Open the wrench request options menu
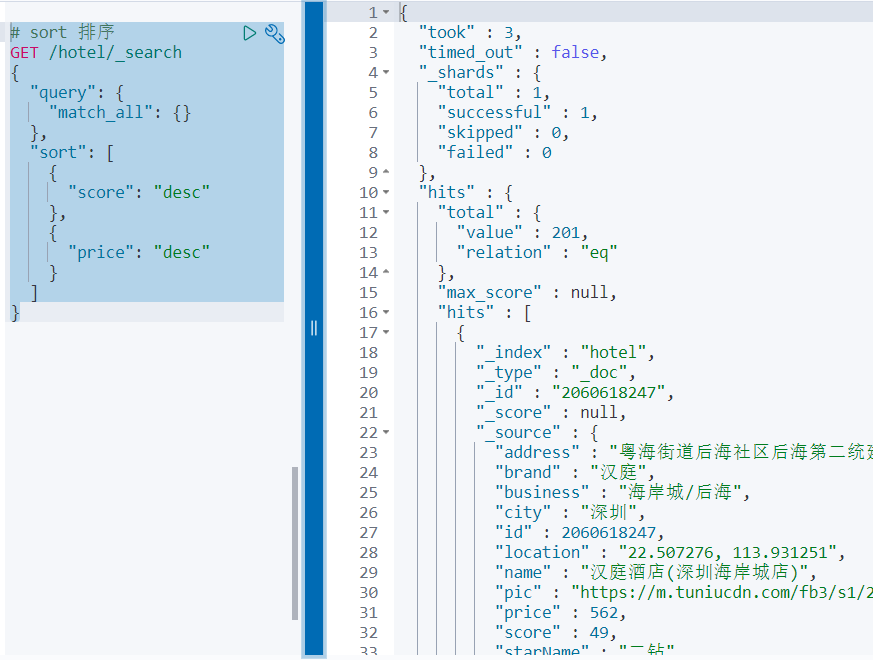Screen dimensions: 873x660 point(274,34)
